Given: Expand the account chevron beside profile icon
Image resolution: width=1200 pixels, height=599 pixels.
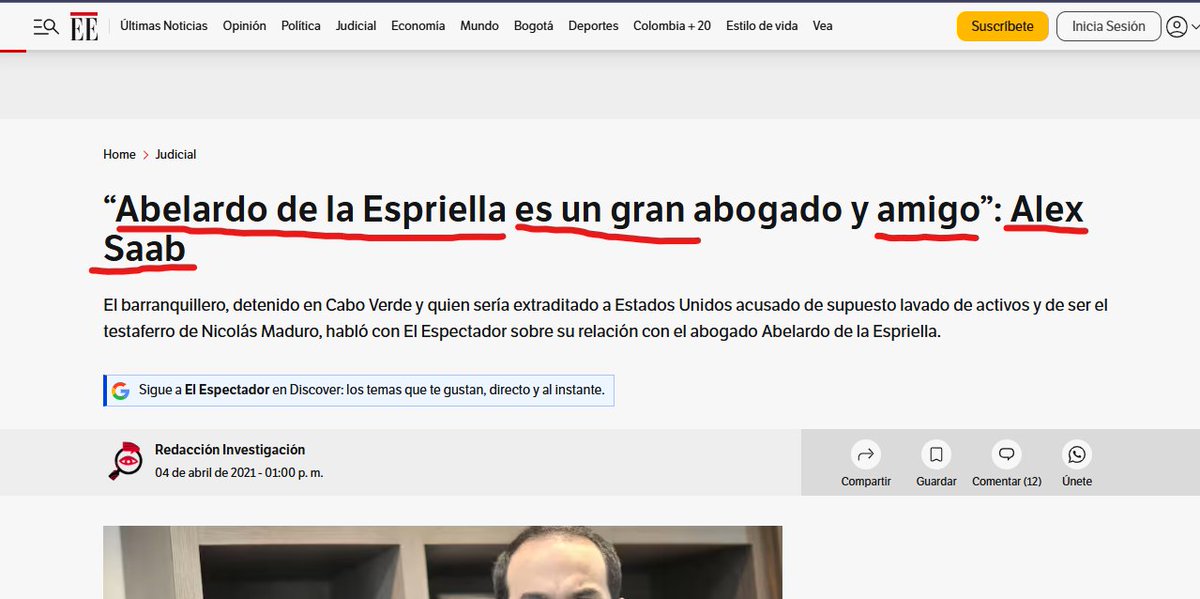Looking at the screenshot, I should (x=1195, y=26).
